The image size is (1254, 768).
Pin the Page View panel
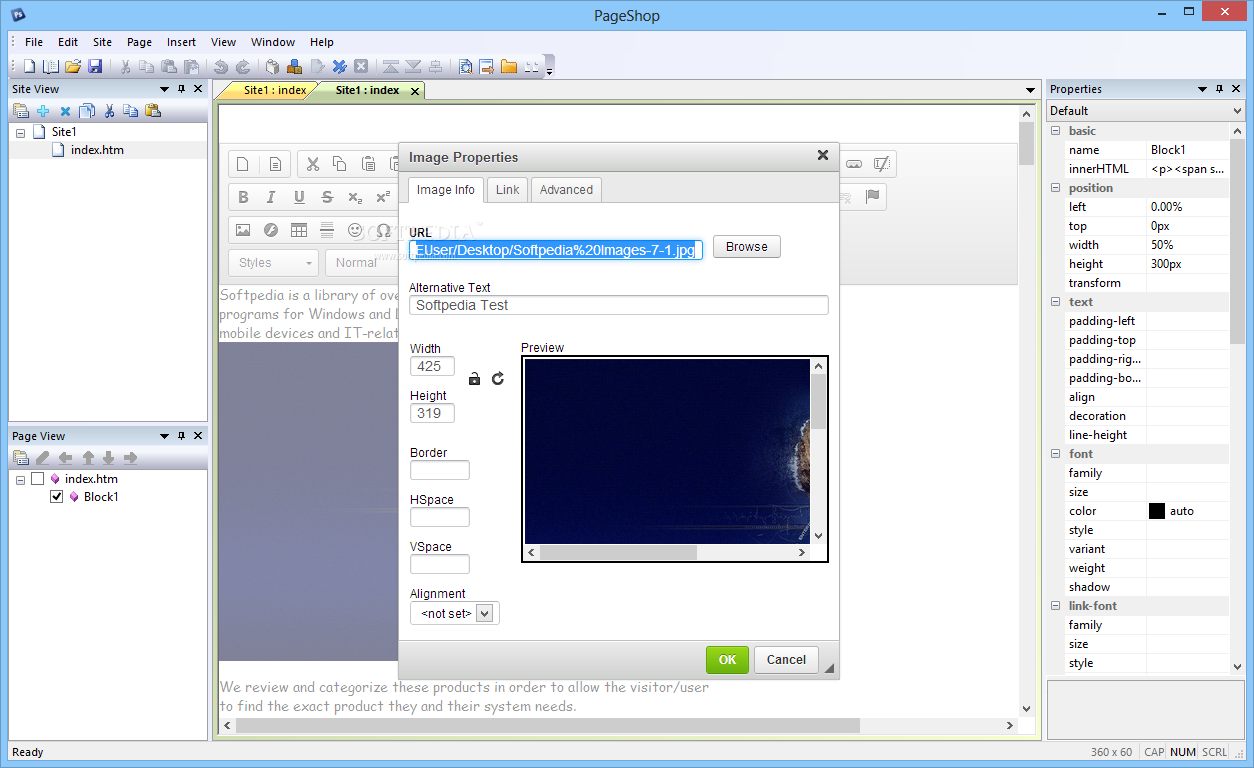coord(181,436)
